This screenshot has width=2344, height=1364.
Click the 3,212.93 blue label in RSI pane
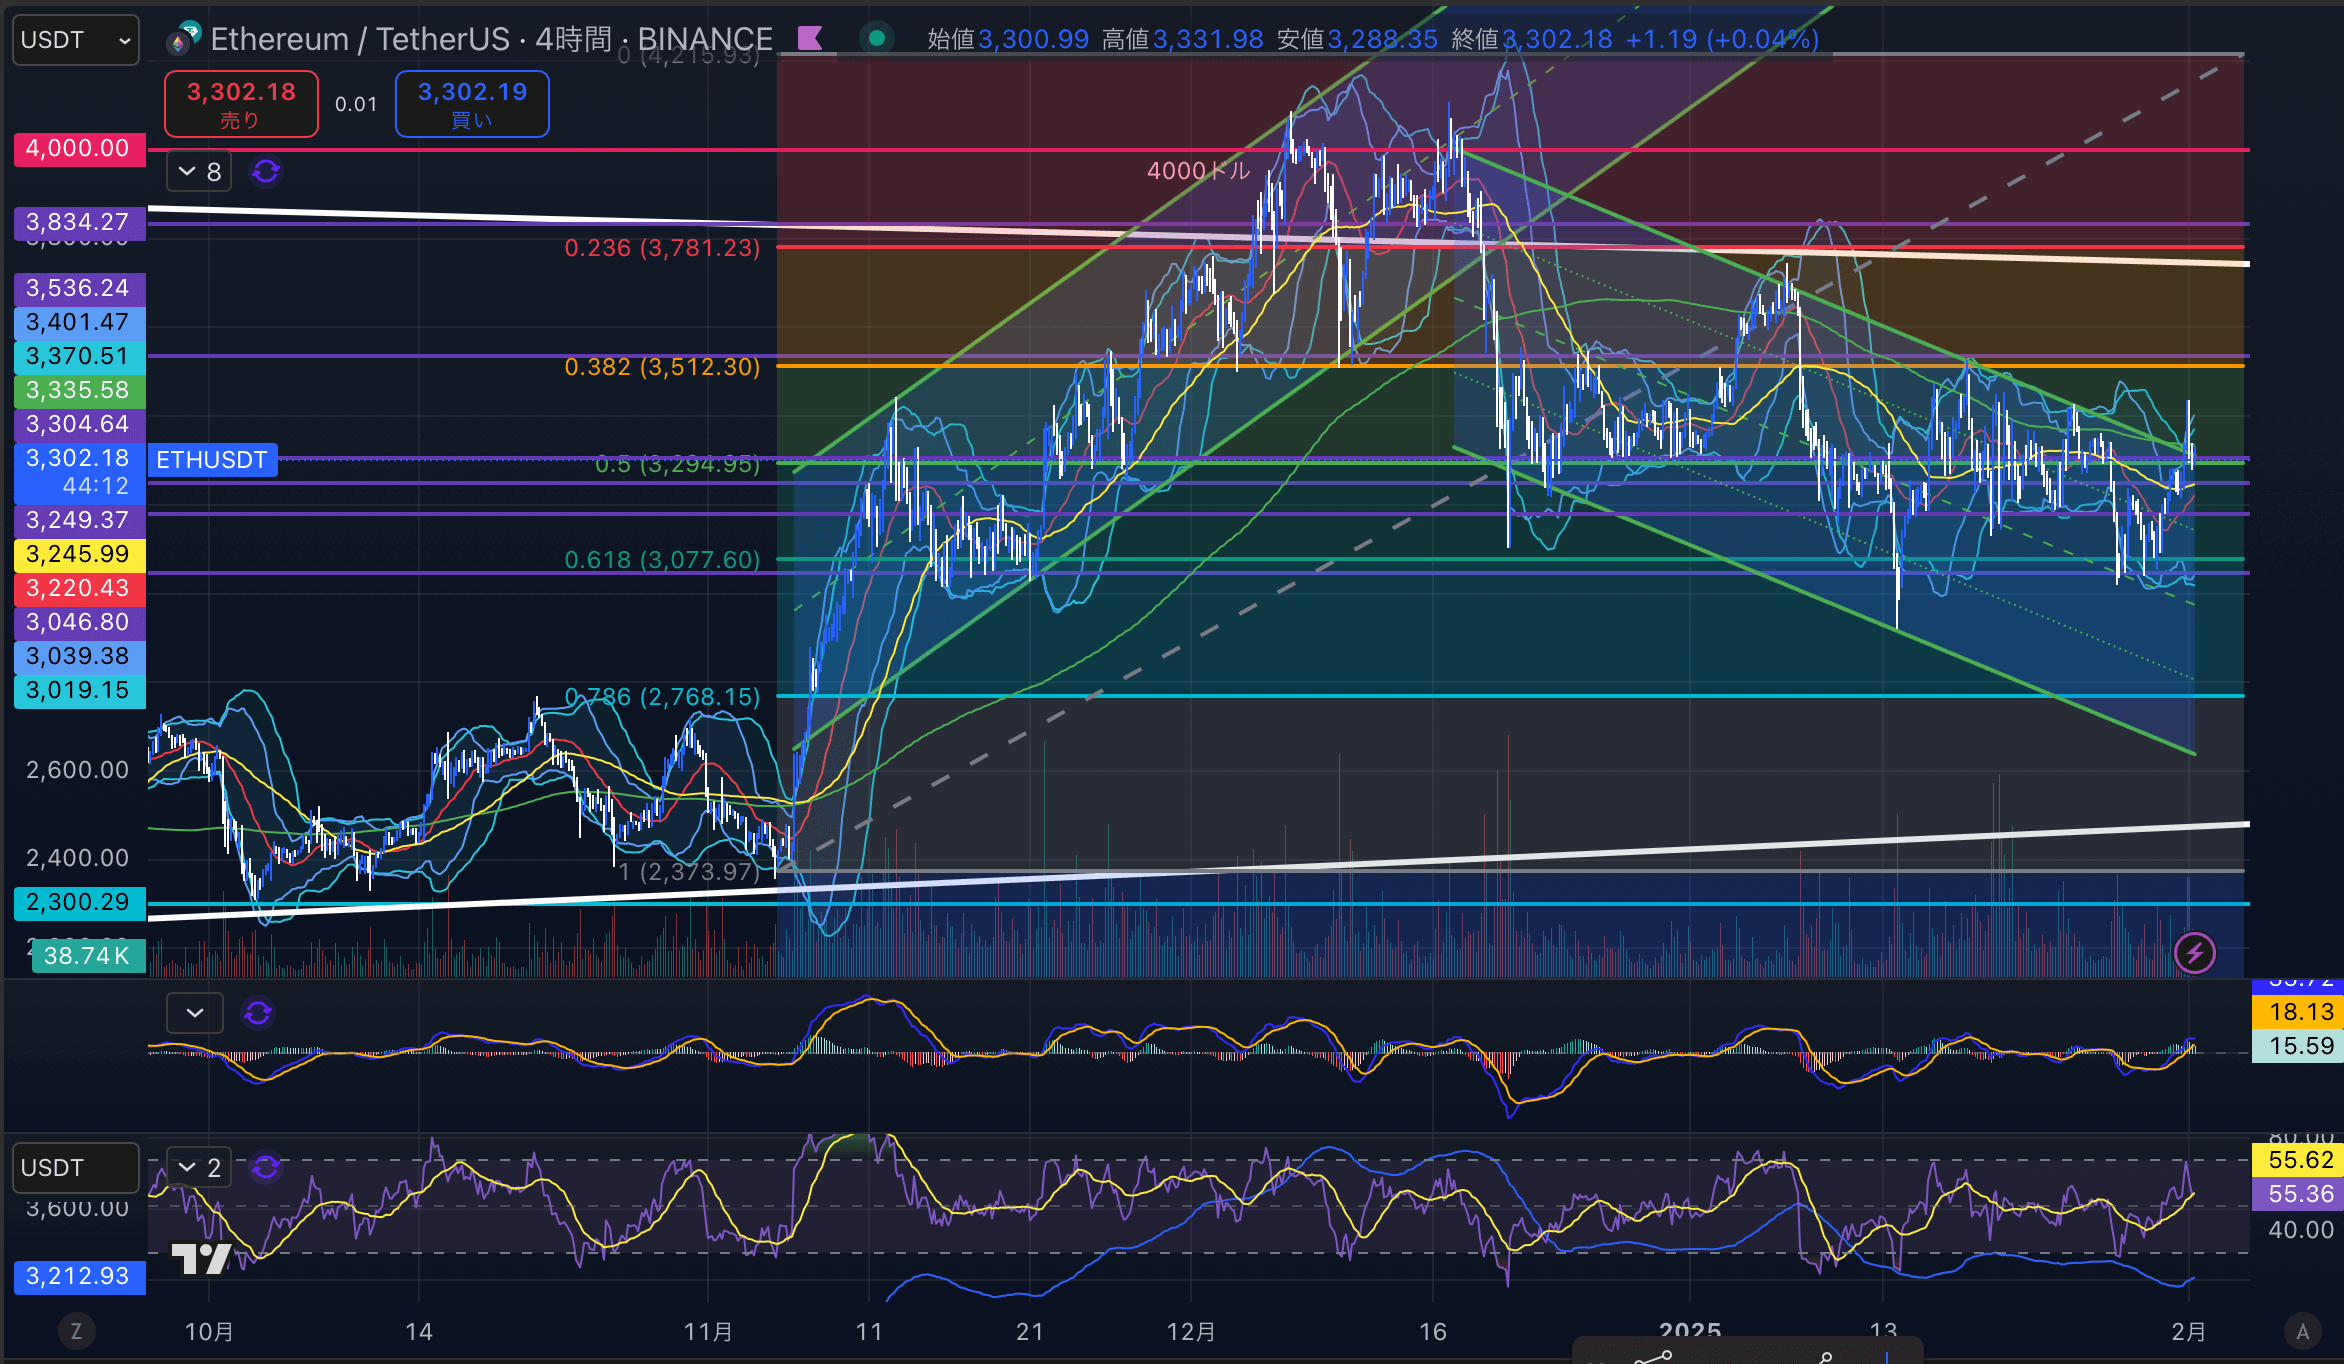coord(79,1277)
